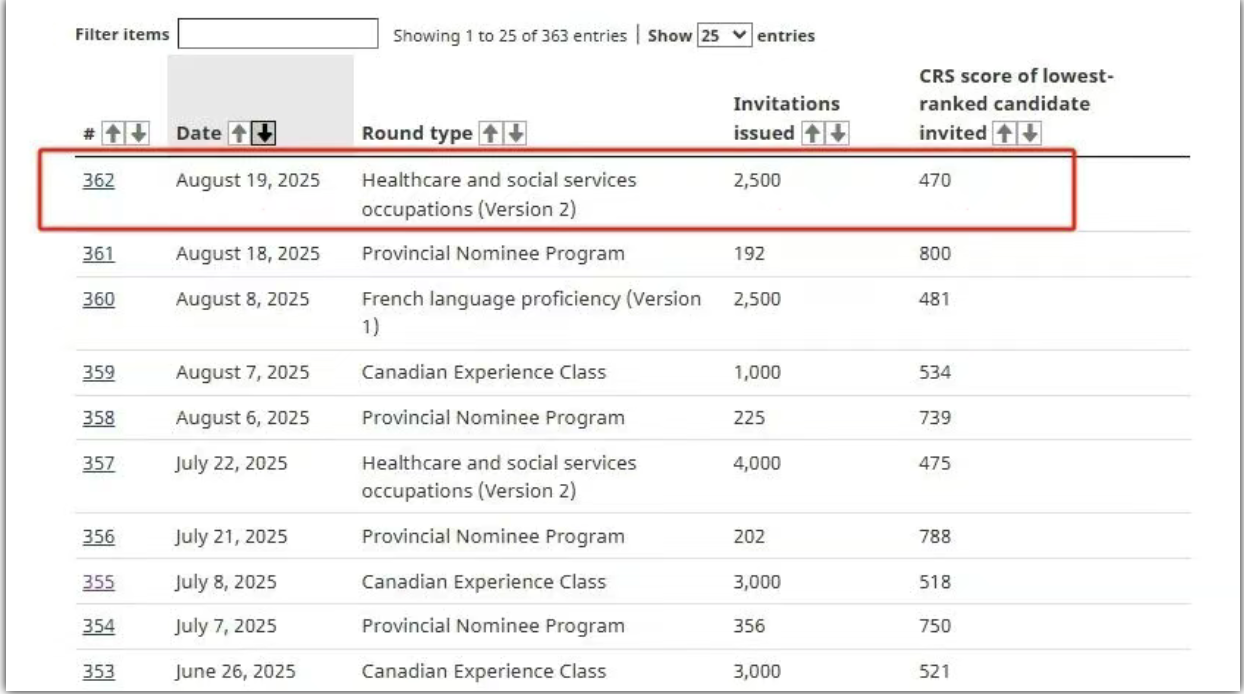The height and width of the screenshot is (694, 1244).
Task: Sort the Date column ascending
Action: [239, 133]
